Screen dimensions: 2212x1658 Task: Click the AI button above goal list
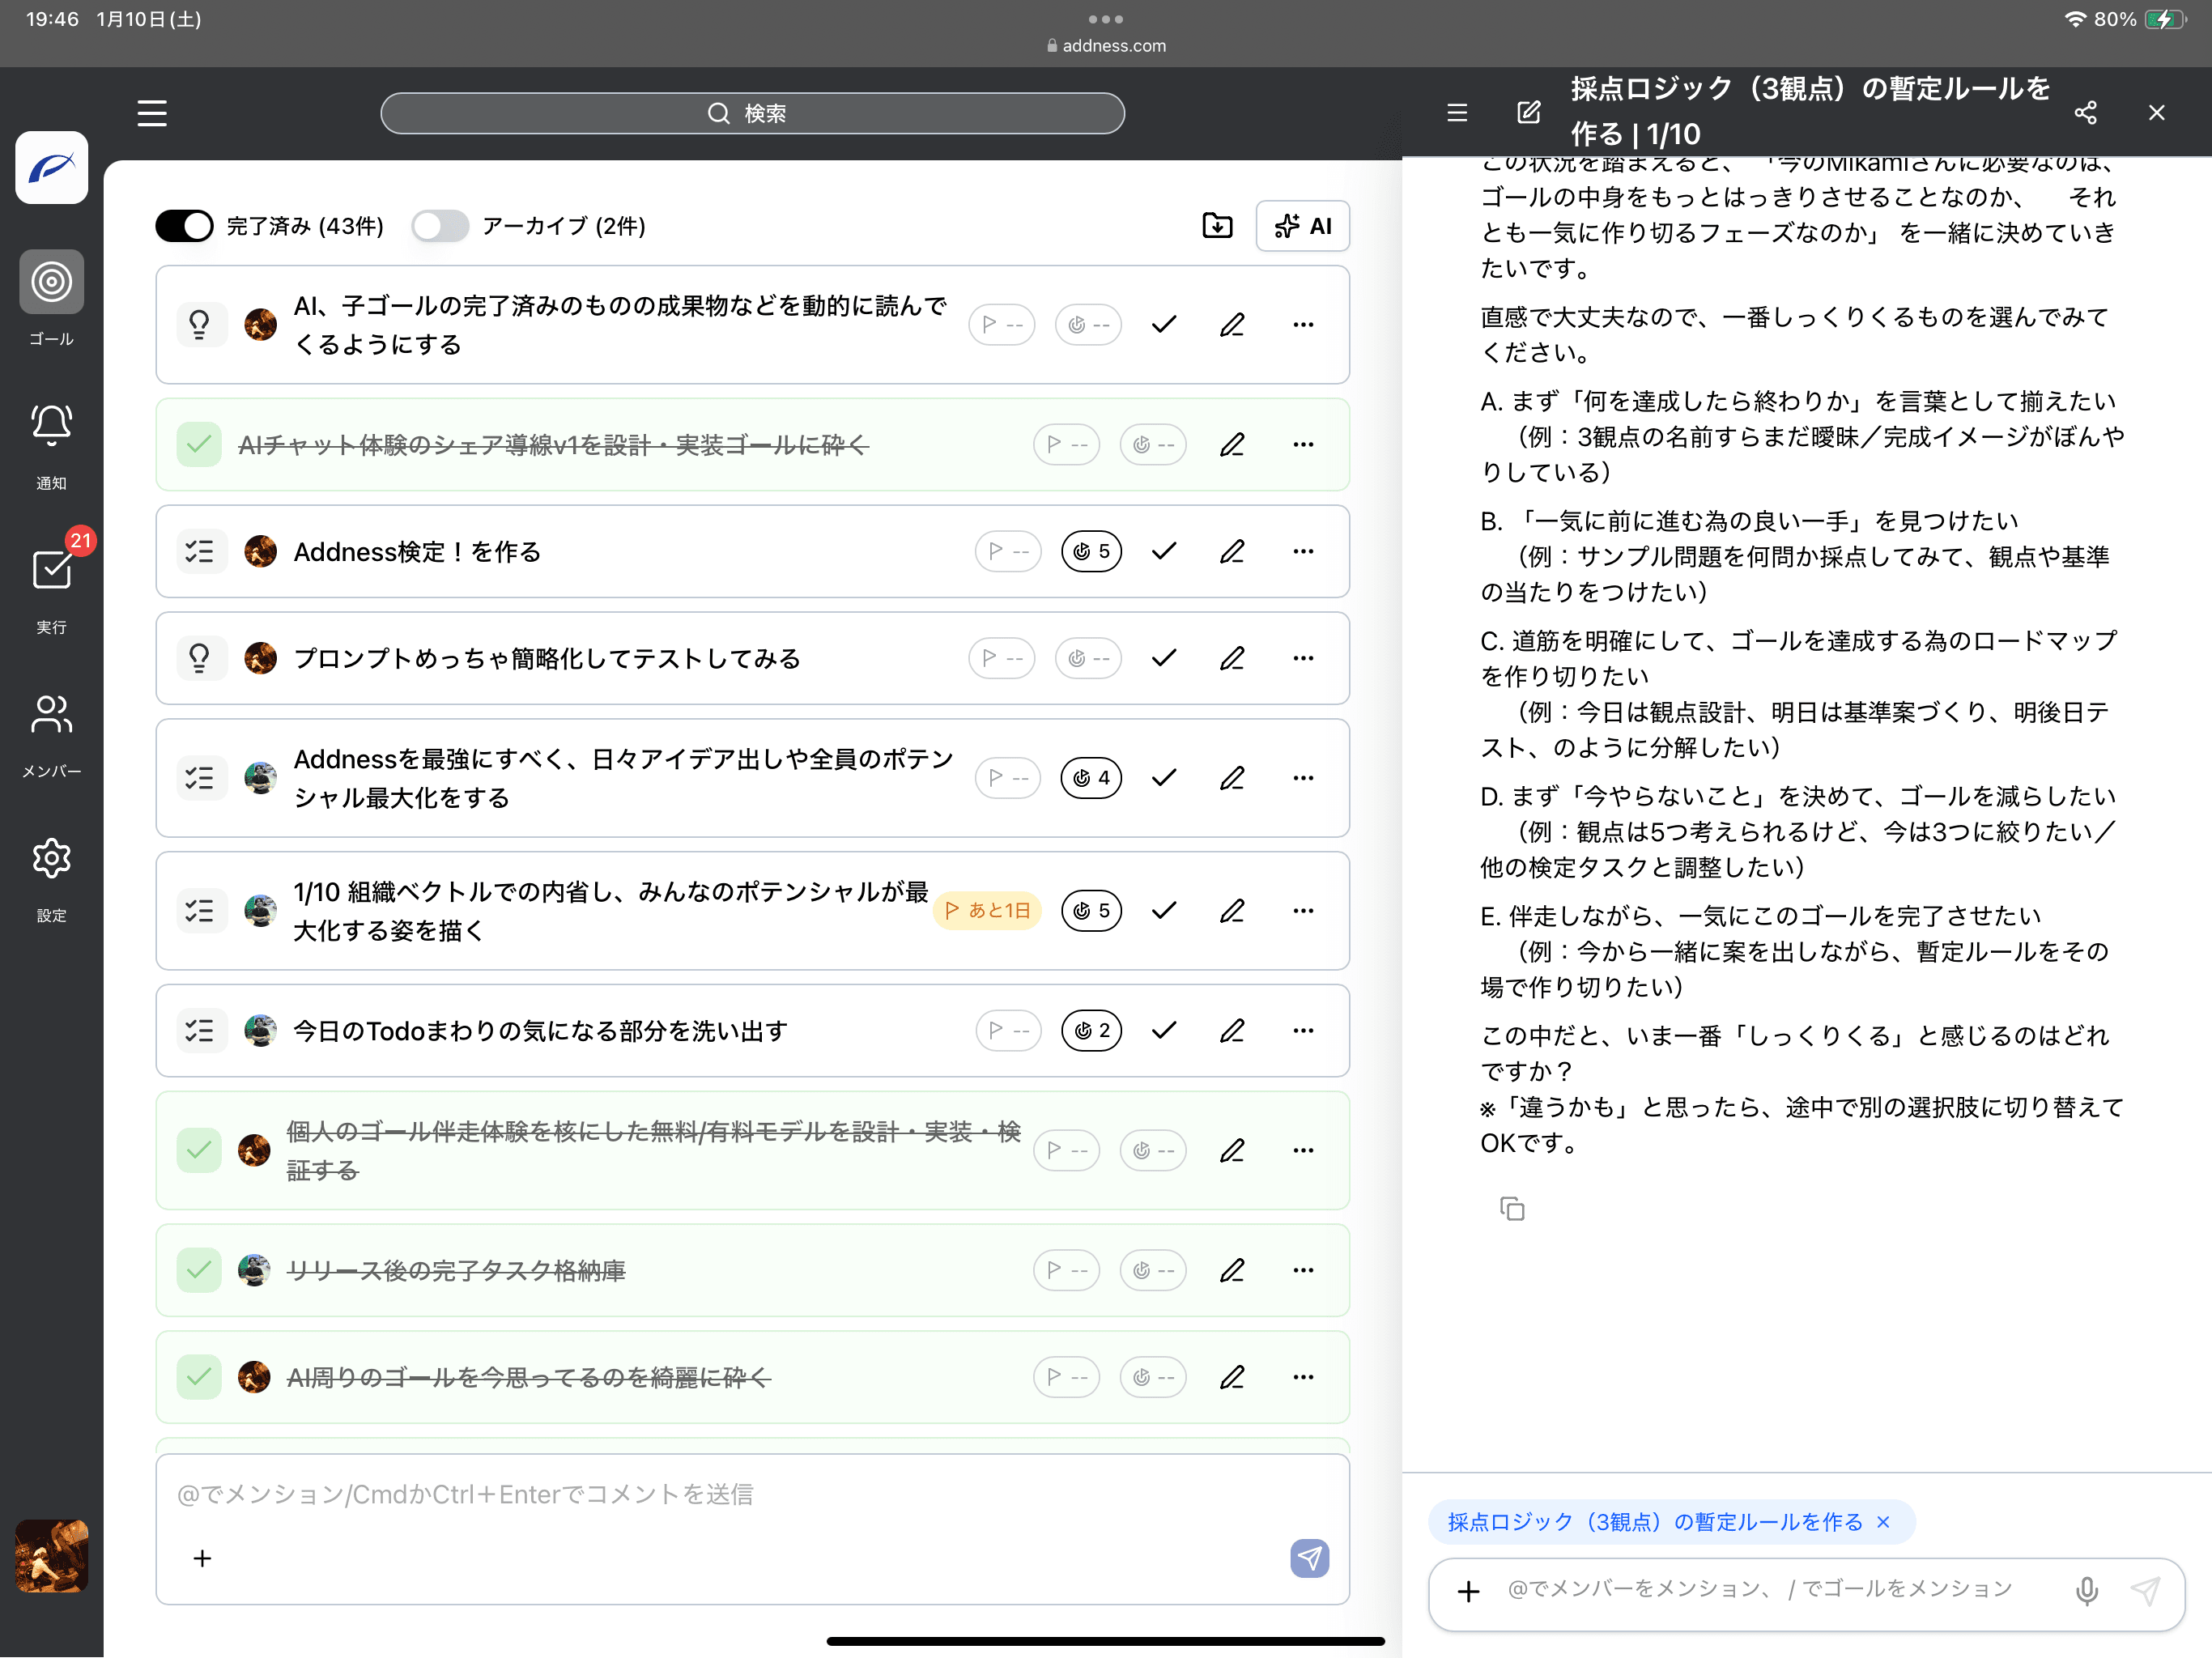click(1302, 226)
